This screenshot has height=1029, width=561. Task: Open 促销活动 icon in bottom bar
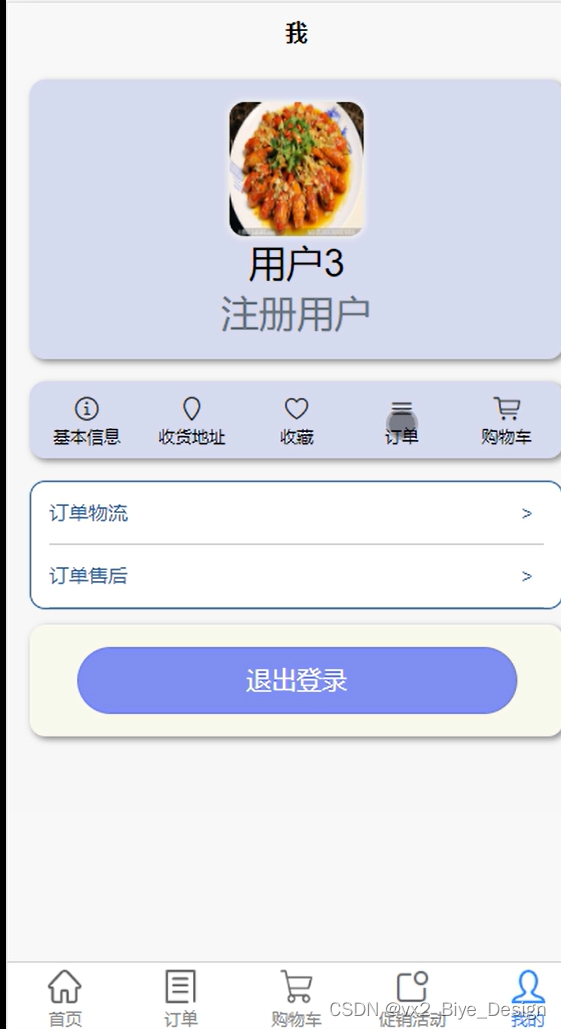413,986
